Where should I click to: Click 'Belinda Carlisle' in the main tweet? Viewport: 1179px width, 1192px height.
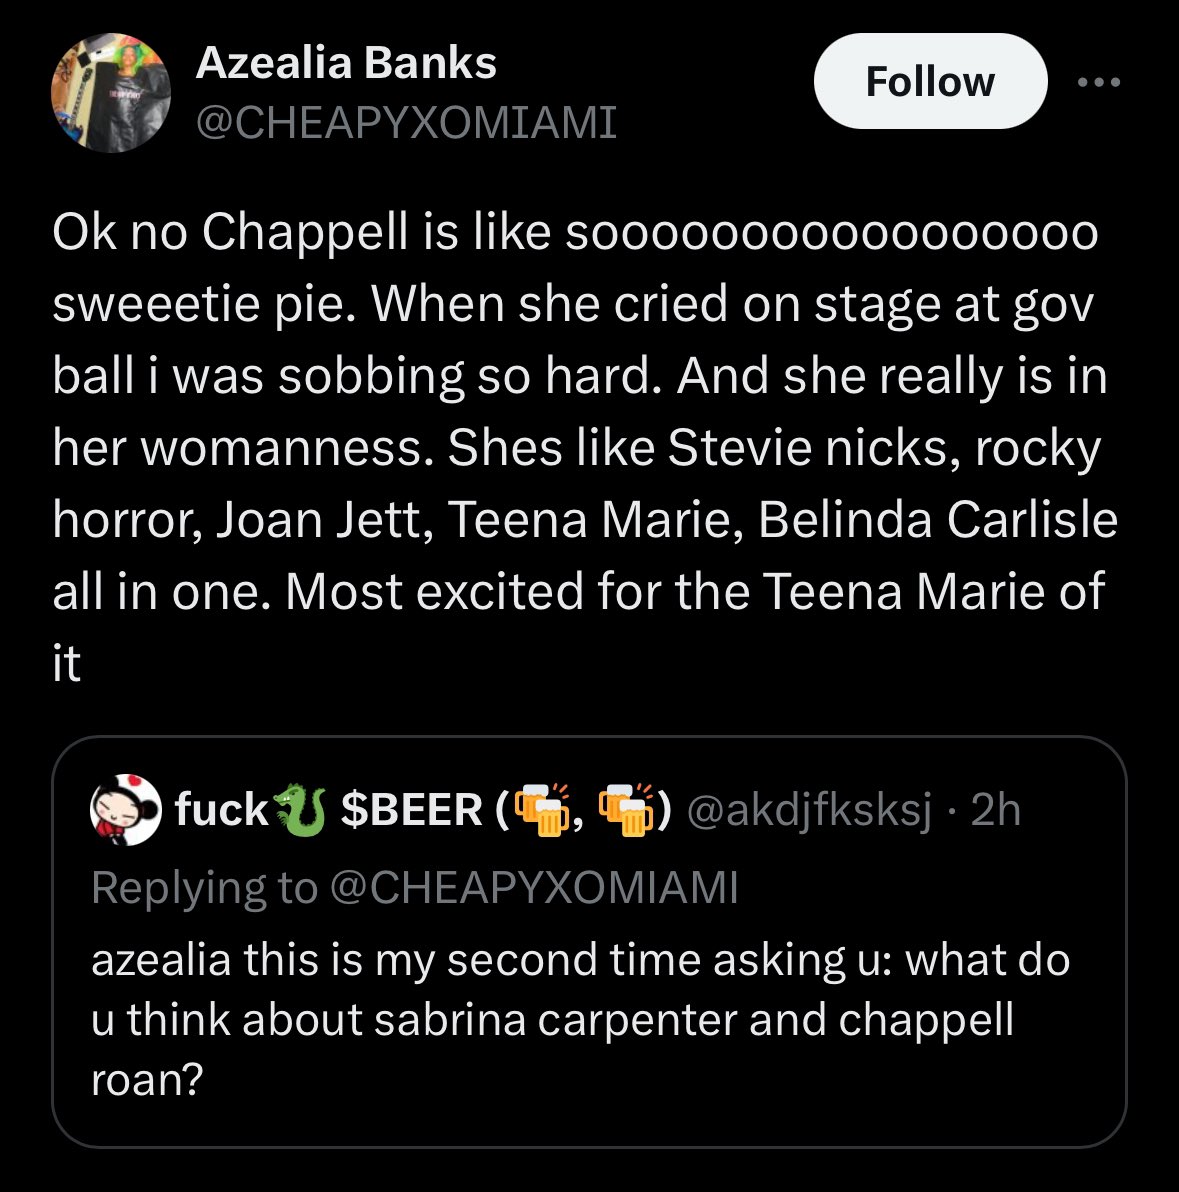click(937, 520)
